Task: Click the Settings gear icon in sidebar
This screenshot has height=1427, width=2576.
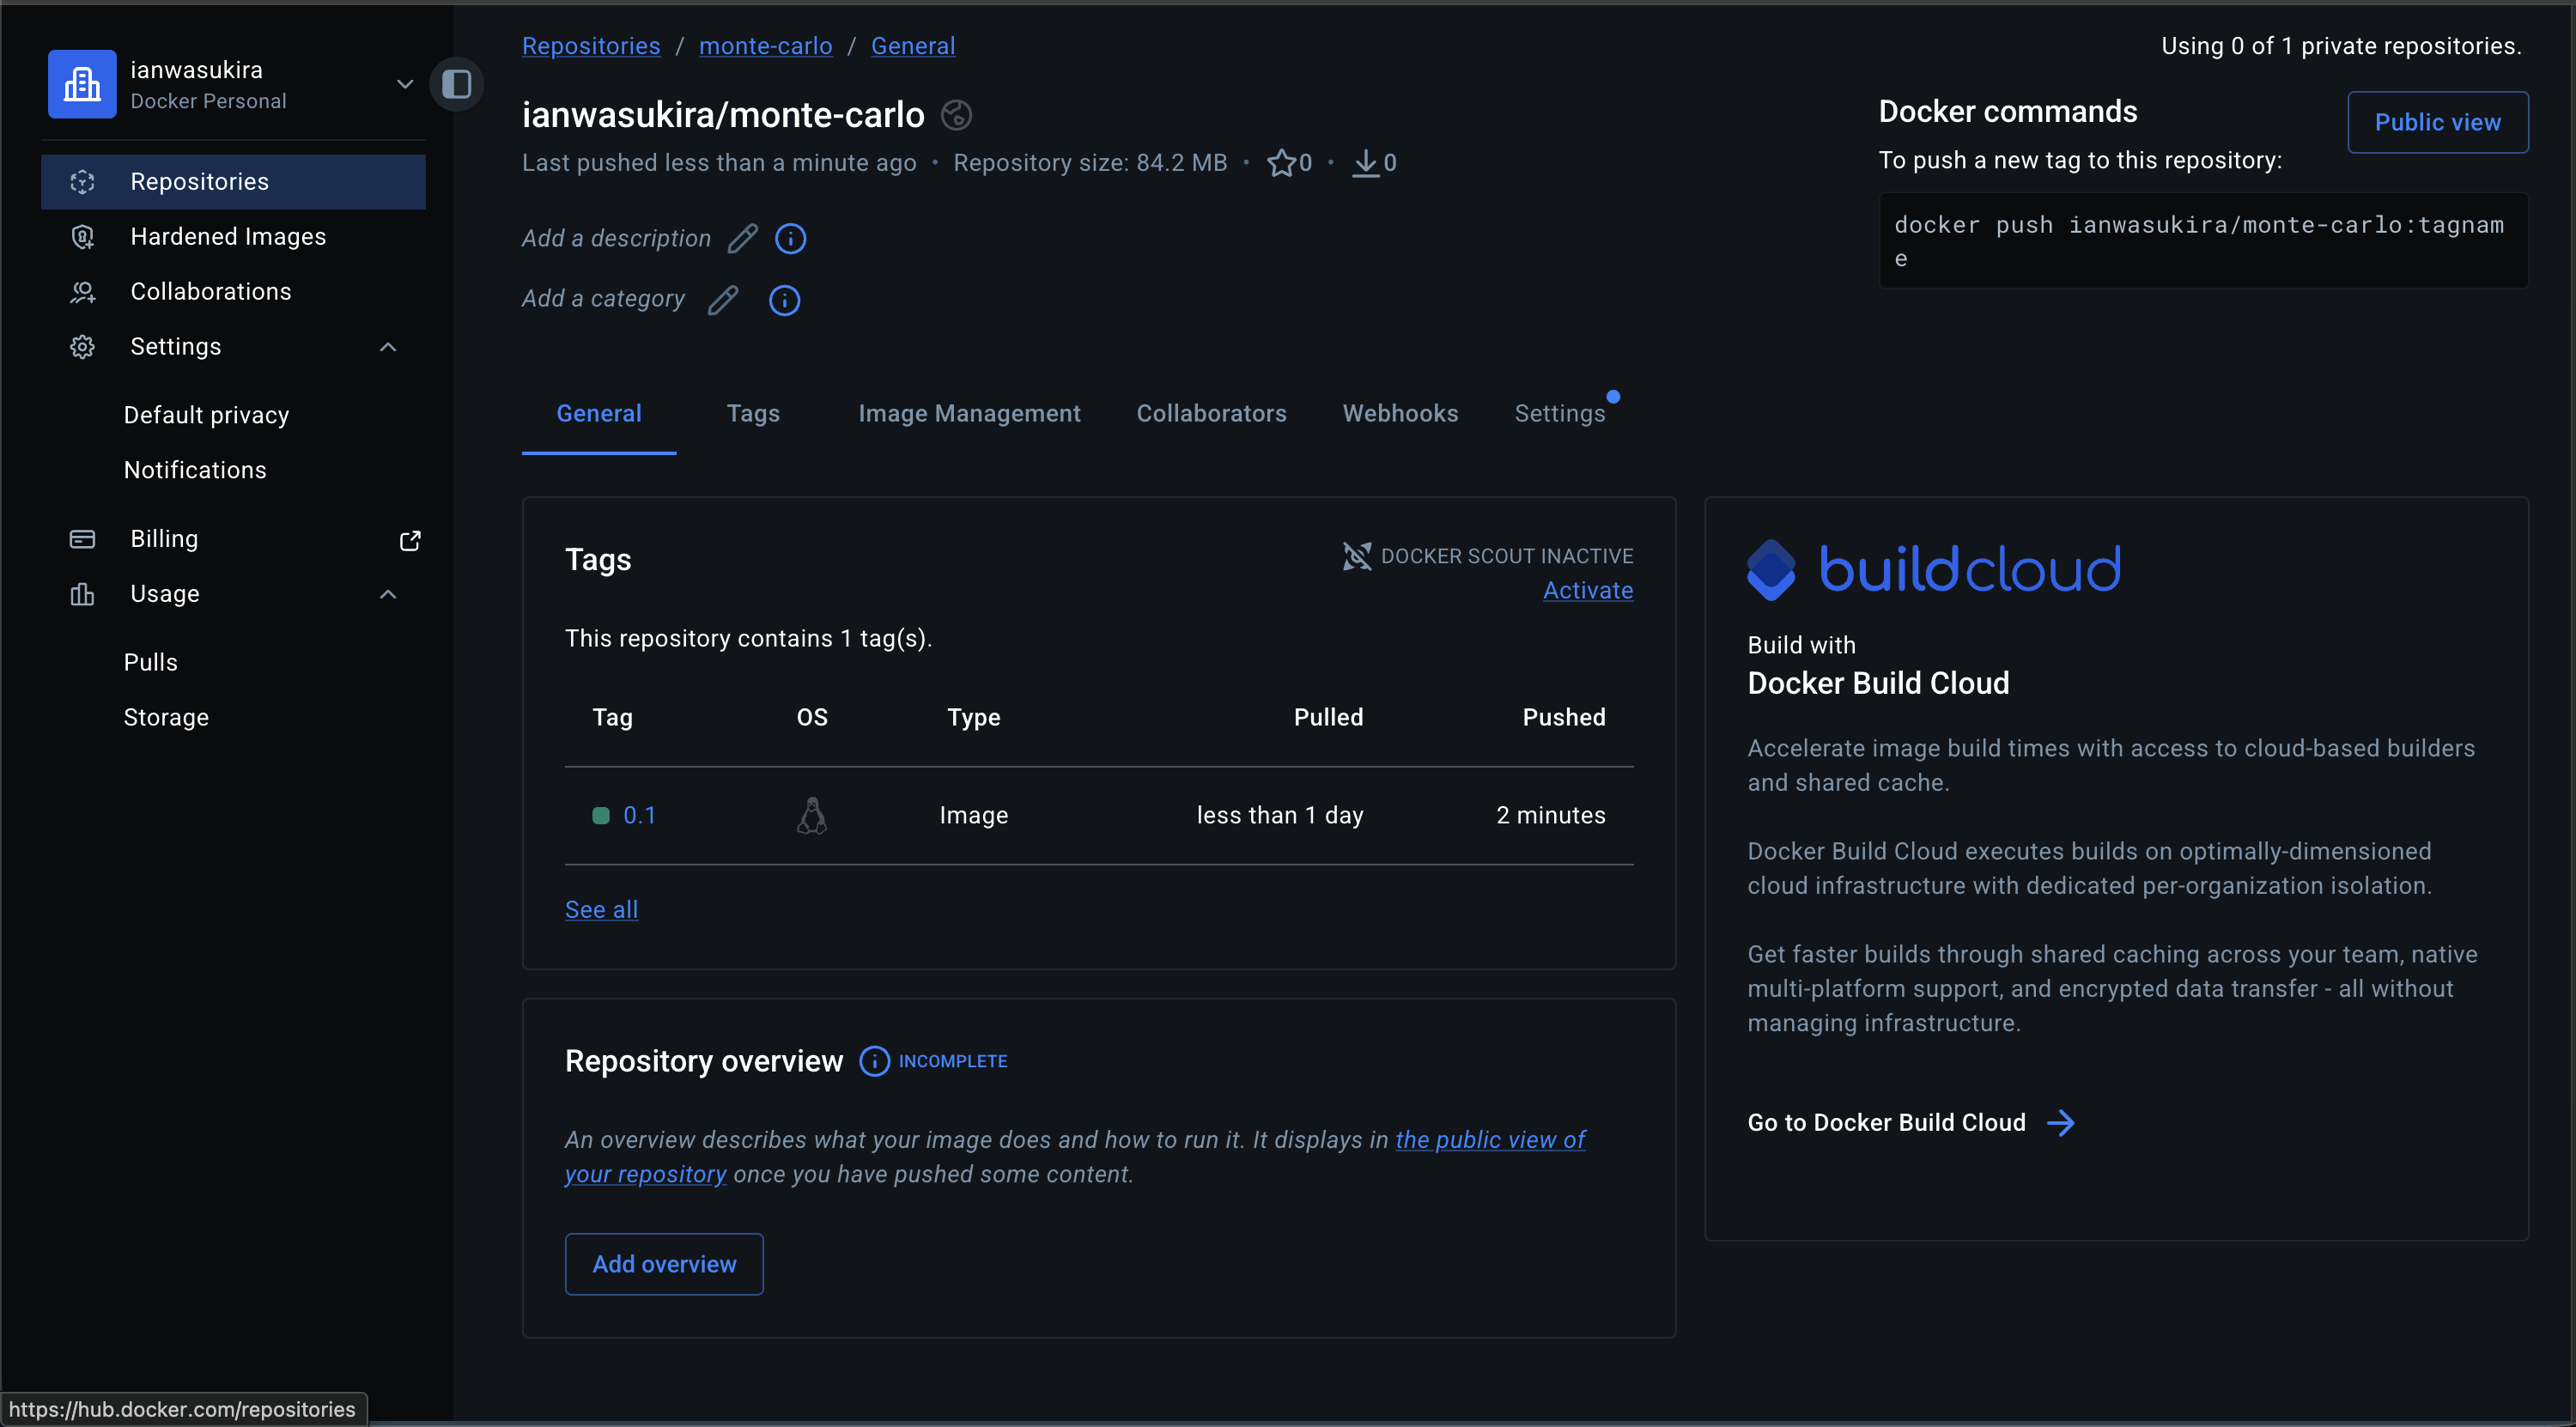Action: pos(82,346)
